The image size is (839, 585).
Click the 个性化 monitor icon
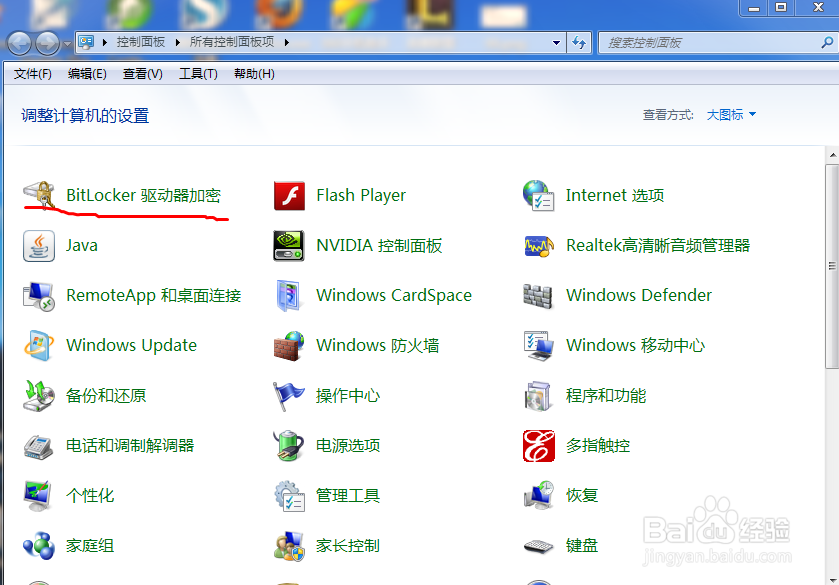(x=38, y=496)
